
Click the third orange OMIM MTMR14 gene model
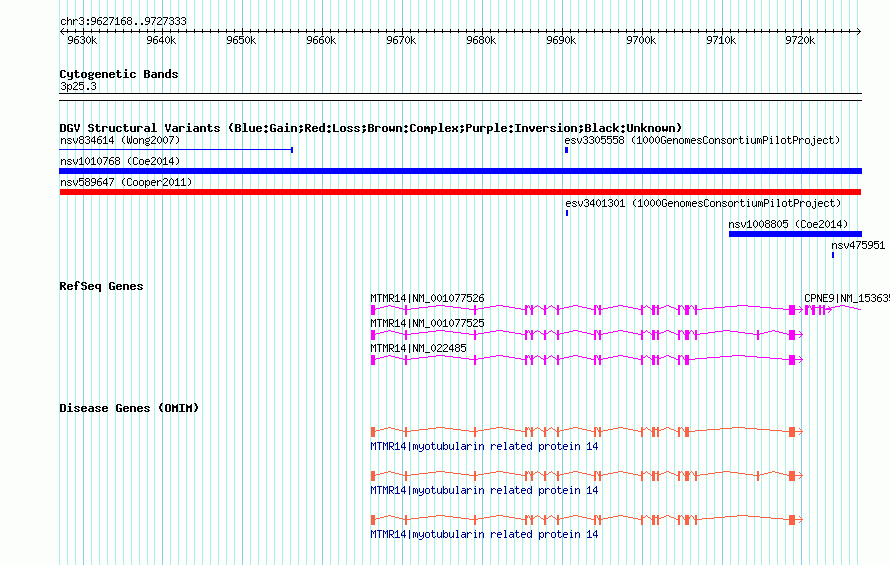[586, 520]
